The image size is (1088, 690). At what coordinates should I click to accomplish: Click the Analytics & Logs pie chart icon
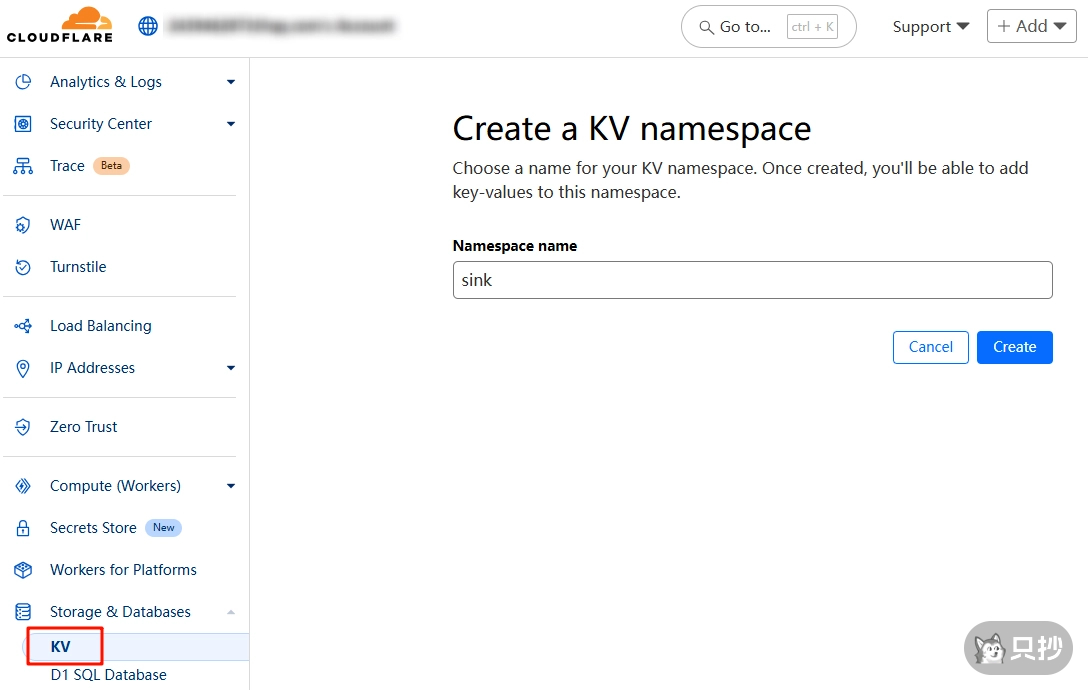coord(23,82)
